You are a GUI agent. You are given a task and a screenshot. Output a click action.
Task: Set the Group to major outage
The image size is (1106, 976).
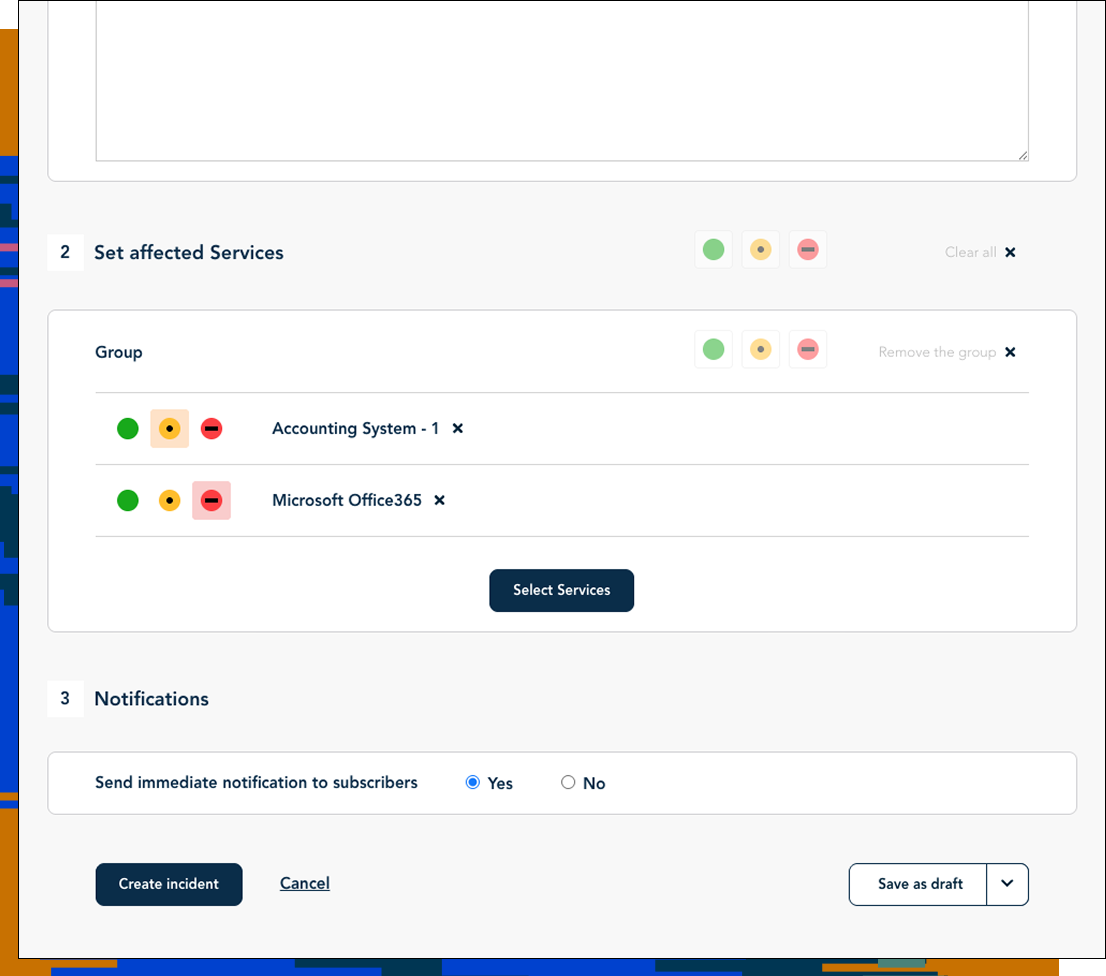point(807,349)
